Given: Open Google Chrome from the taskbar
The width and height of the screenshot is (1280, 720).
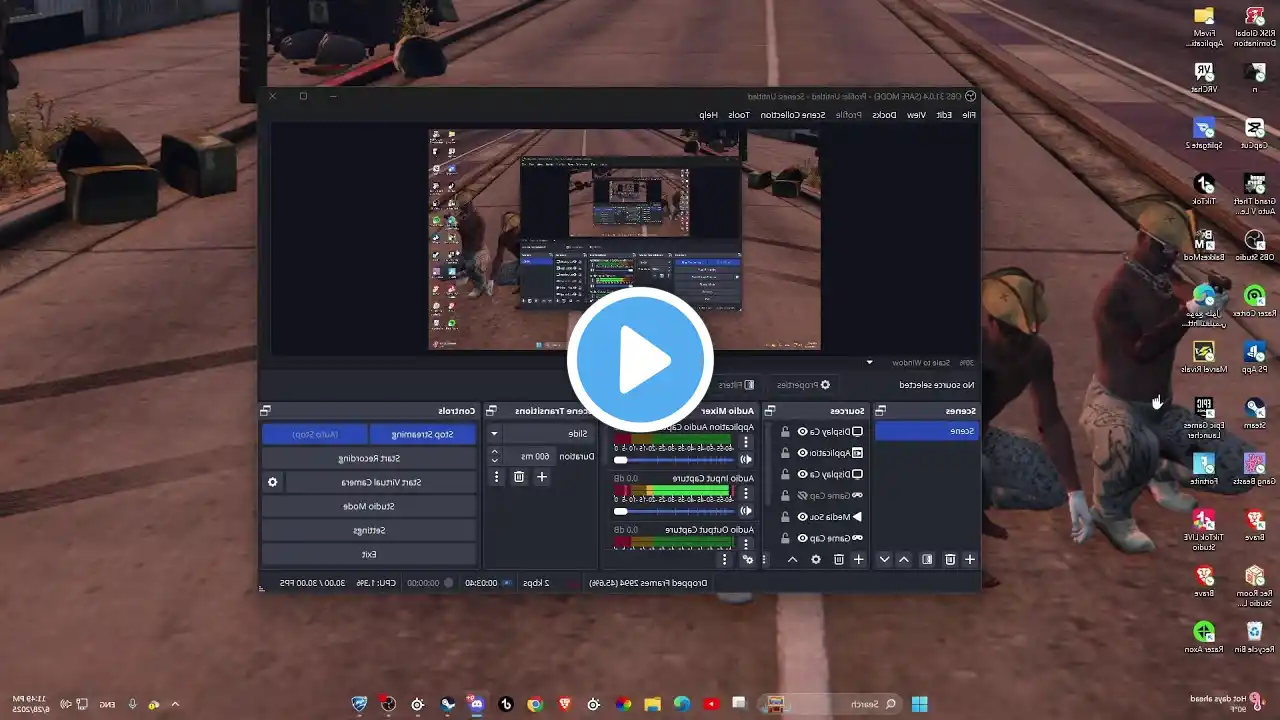Looking at the screenshot, I should [535, 704].
